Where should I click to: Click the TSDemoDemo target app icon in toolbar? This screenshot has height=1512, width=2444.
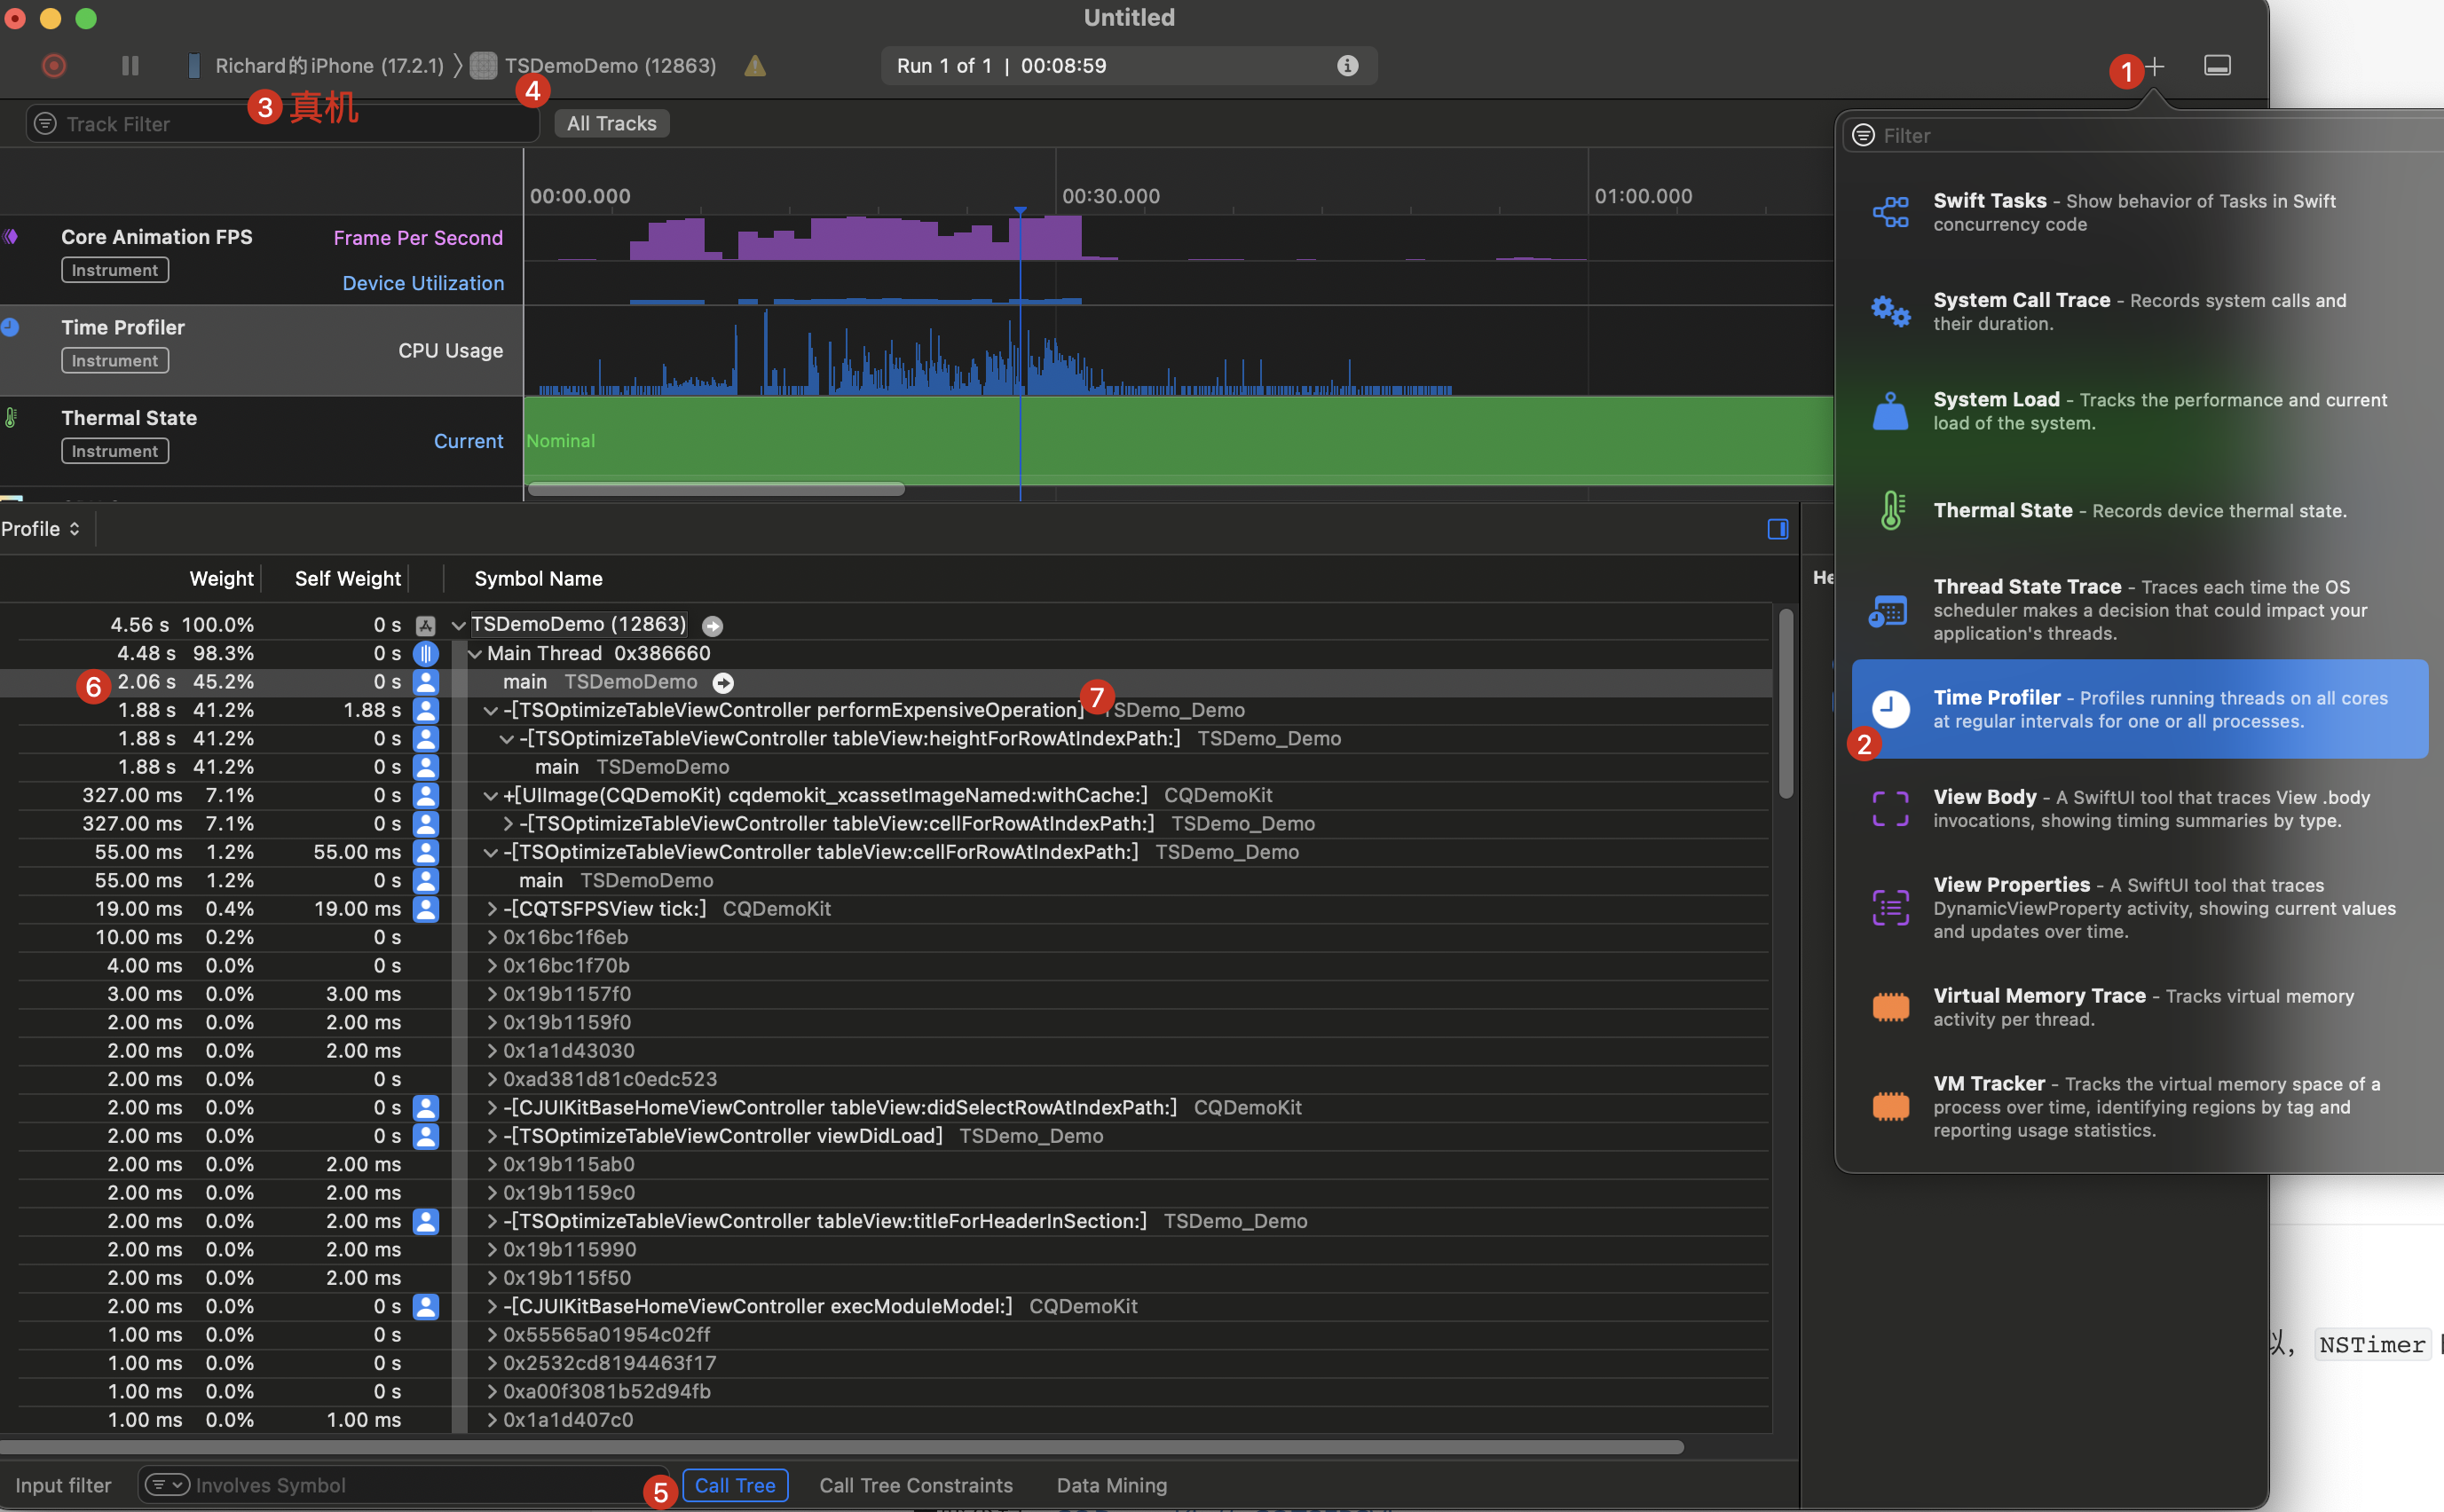tap(484, 66)
